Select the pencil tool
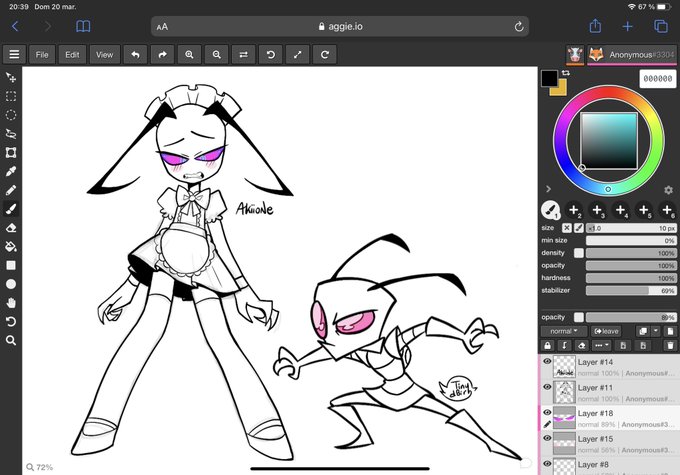Image resolution: width=680 pixels, height=475 pixels. pyautogui.click(x=11, y=190)
